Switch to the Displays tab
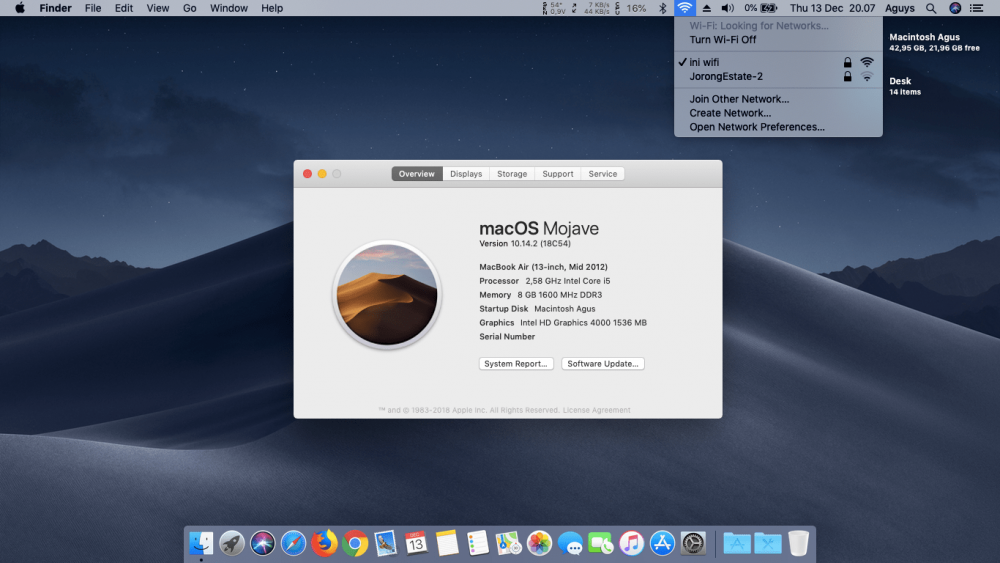The width and height of the screenshot is (1000, 563). click(466, 173)
